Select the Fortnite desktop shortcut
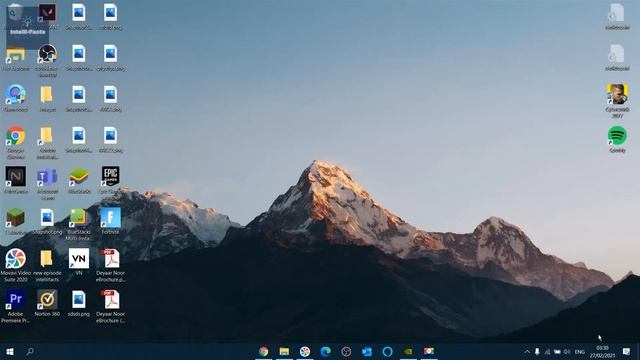Viewport: 640px width, 360px height. point(110,217)
